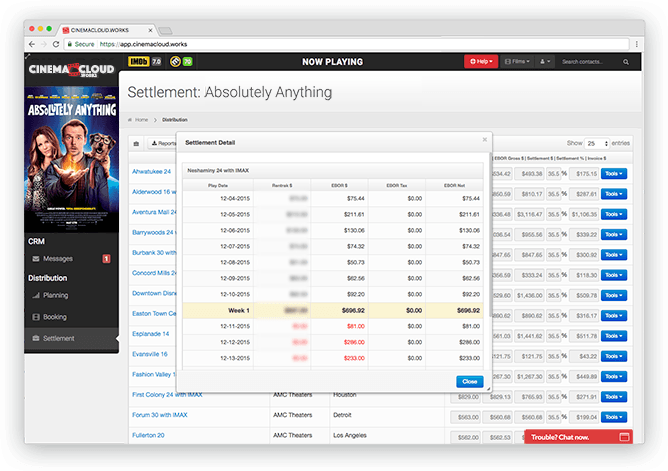Open the red Help dropdown

pos(480,62)
